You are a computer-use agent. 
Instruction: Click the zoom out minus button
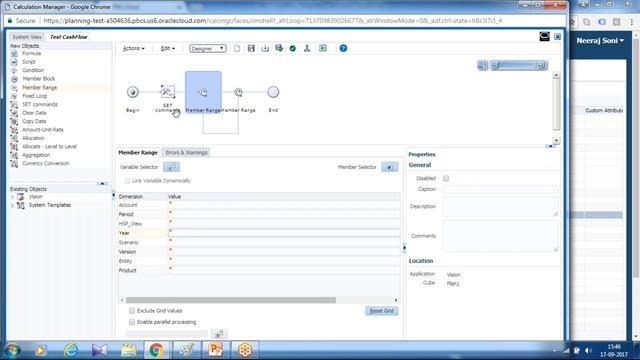point(494,65)
